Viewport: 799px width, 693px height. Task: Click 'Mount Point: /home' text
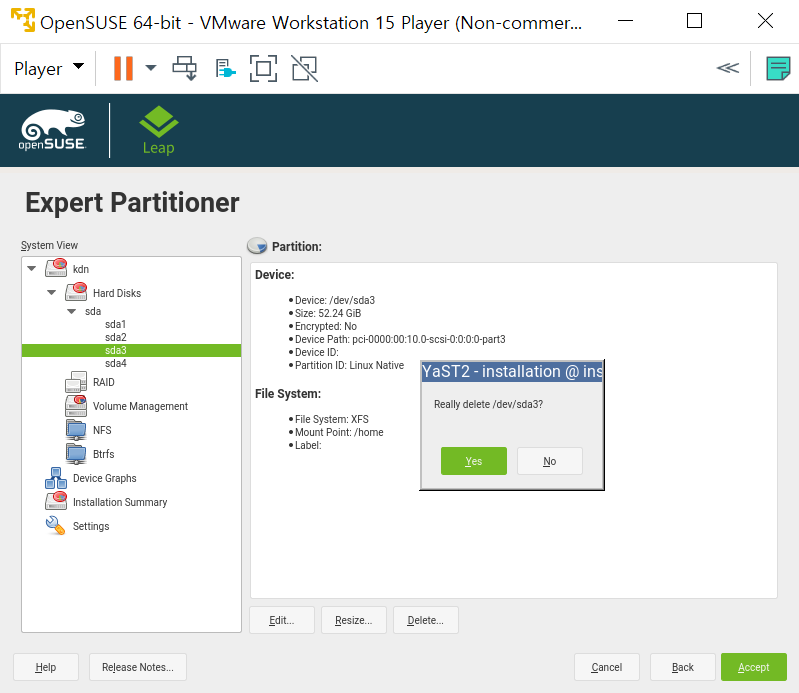(x=339, y=432)
